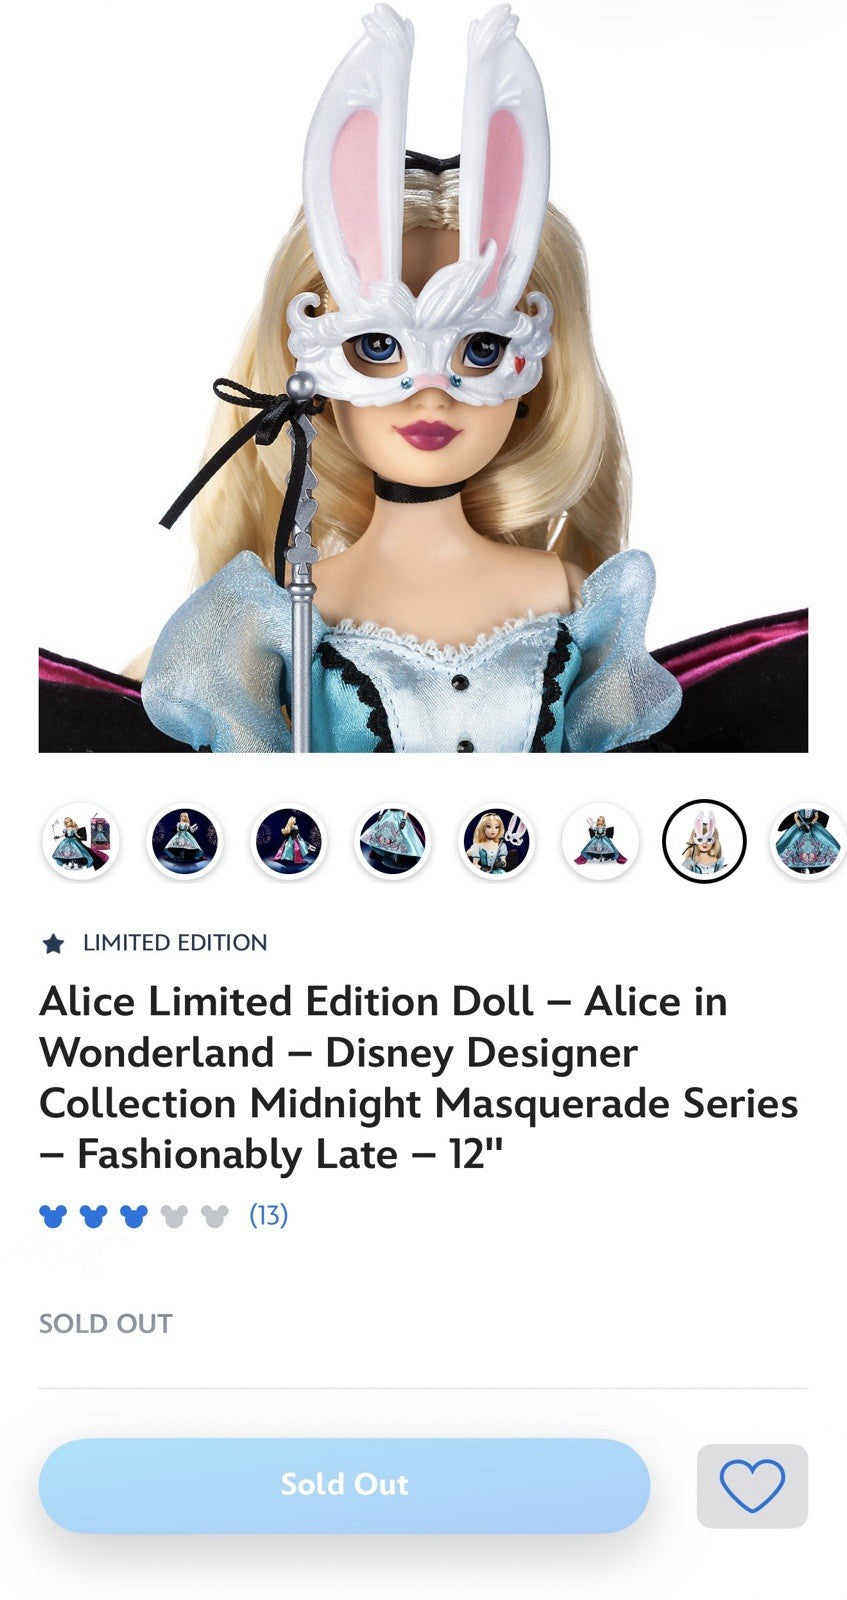Select the highlighted rabbit mask close-up thumbnail
Image resolution: width=847 pixels, height=1600 pixels.
[704, 841]
